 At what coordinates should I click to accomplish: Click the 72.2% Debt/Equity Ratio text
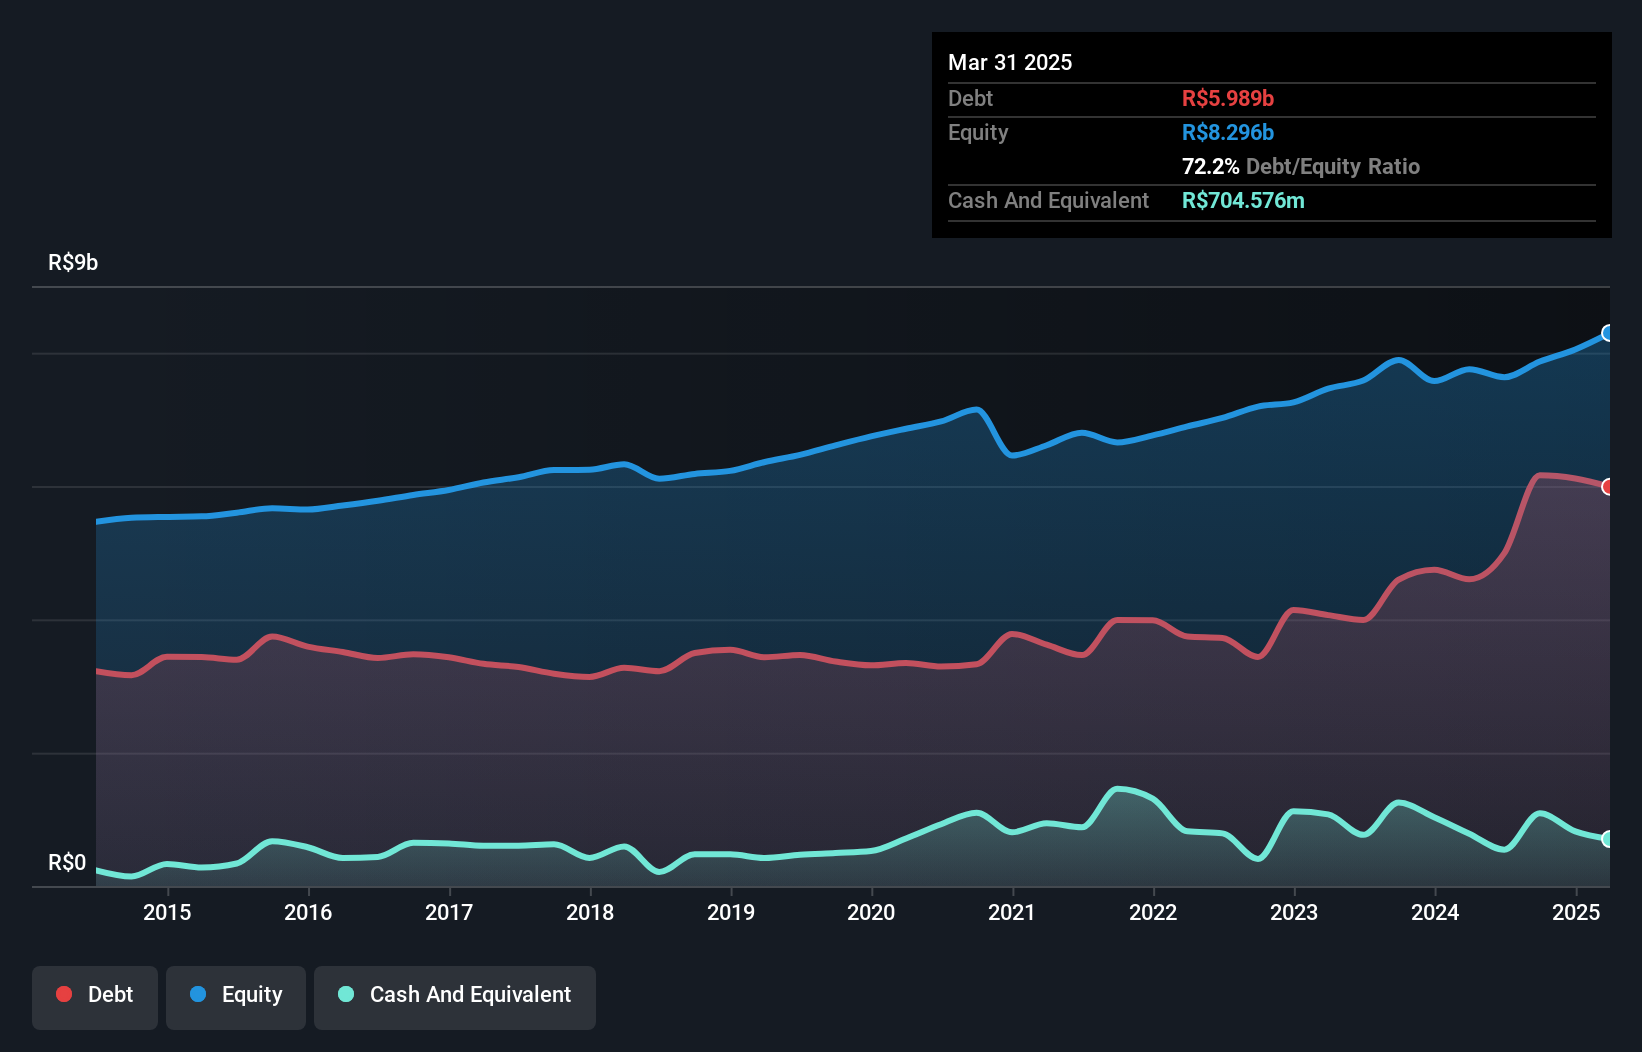[1300, 167]
